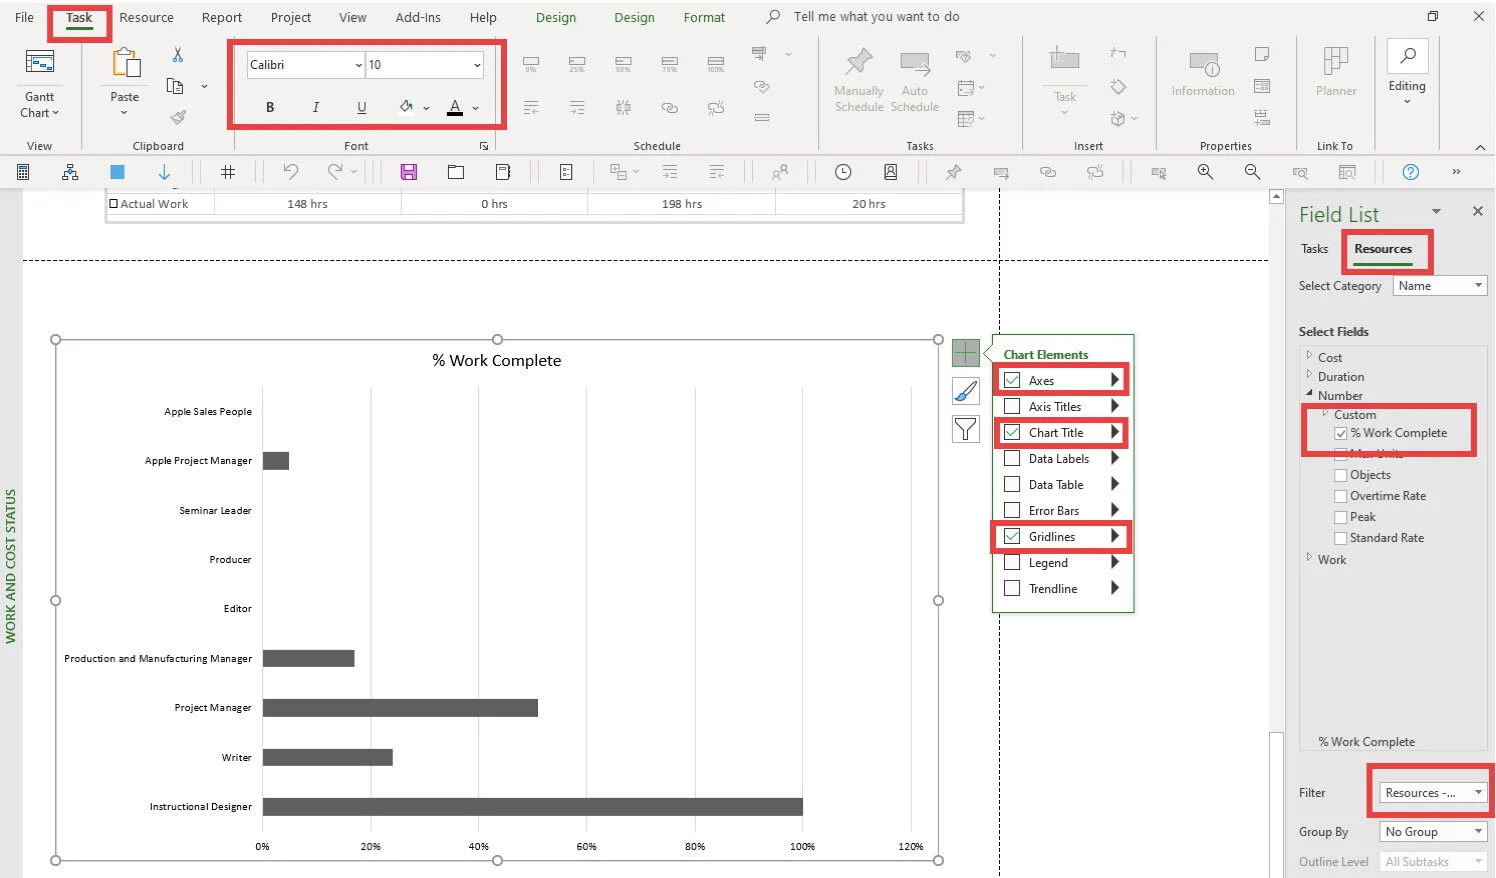
Task: Expand the Work field group
Action: pyautogui.click(x=1309, y=557)
